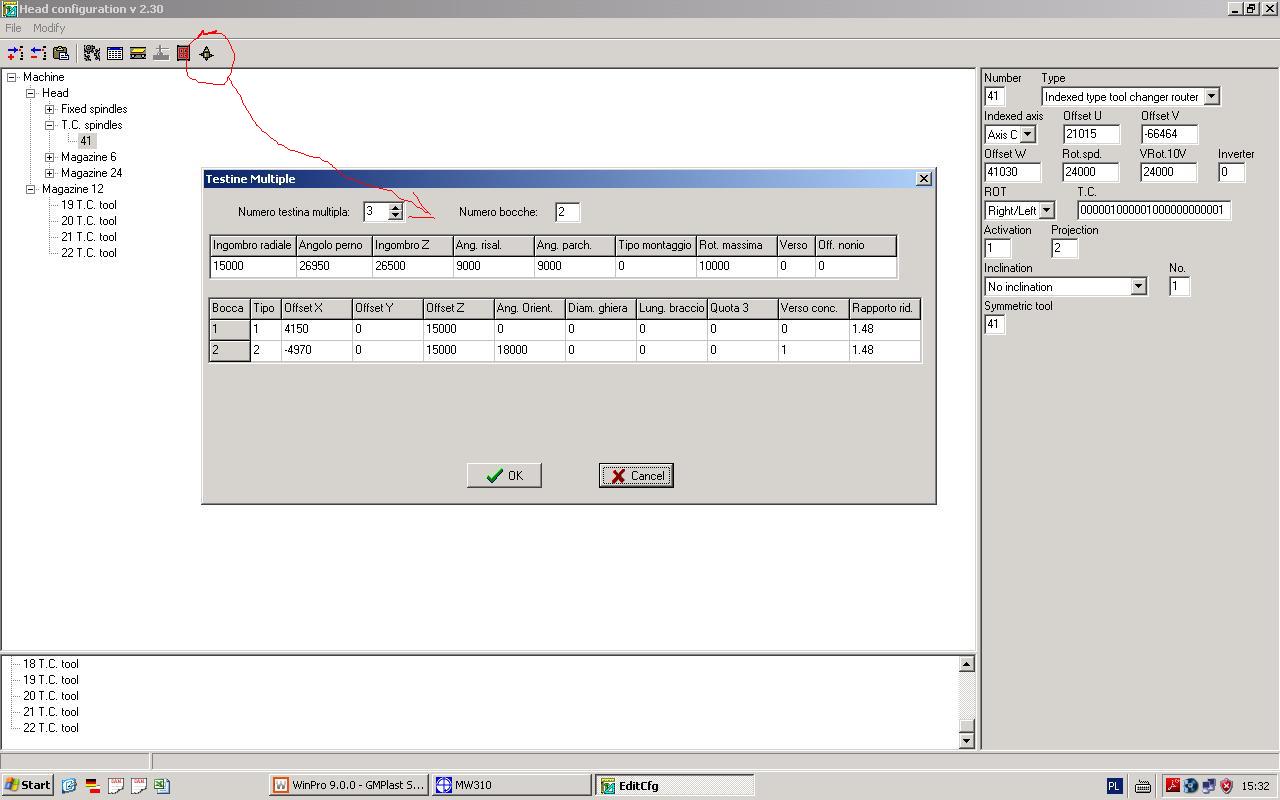Click the Inverter field
This screenshot has width=1280, height=800.
pos(1231,172)
